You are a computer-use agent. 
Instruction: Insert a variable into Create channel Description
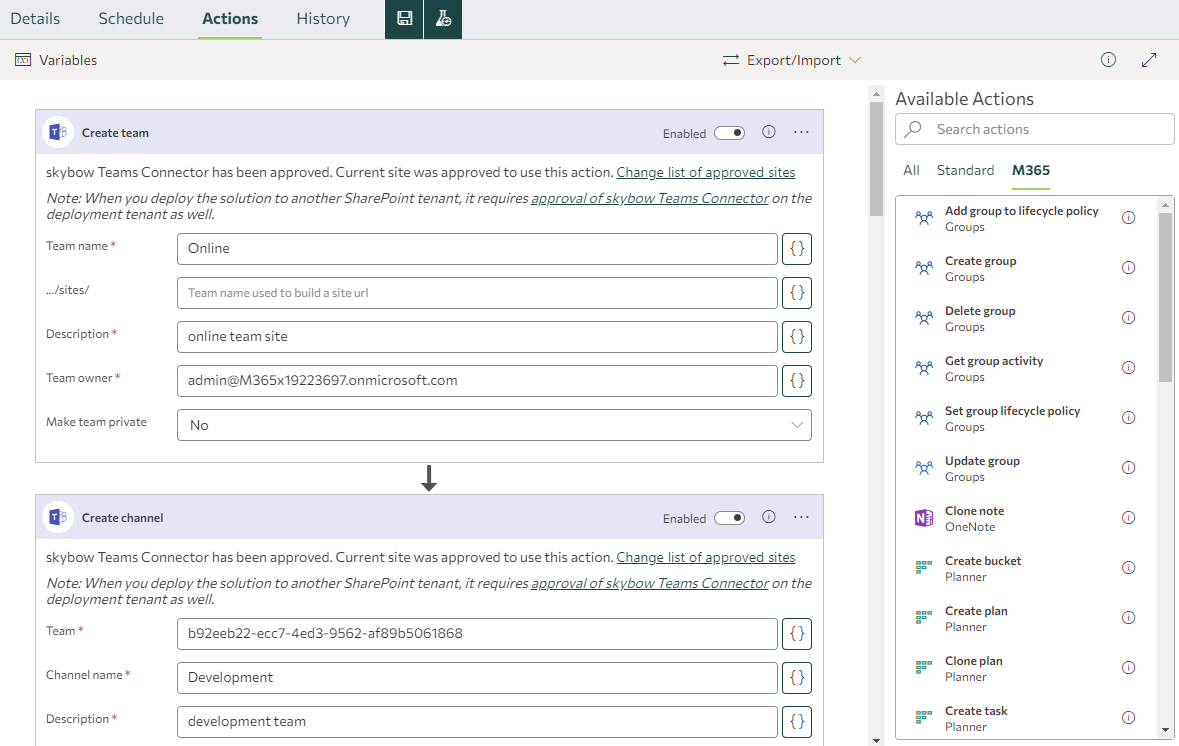[x=797, y=722]
